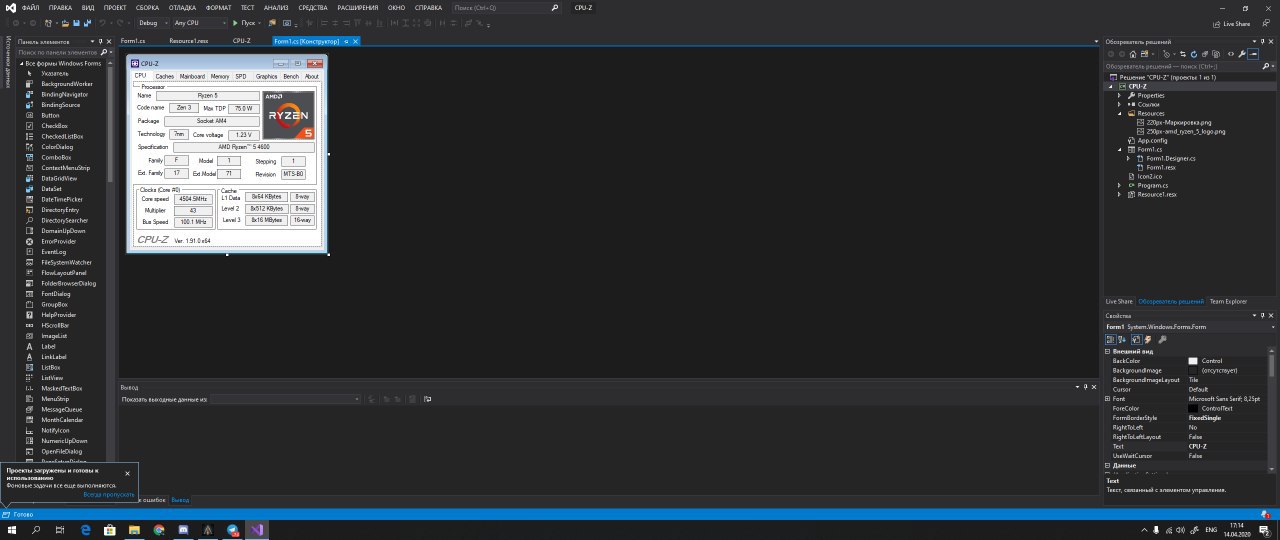
Task: Select the Mainboard tab in the CPU-Z form
Action: click(192, 76)
